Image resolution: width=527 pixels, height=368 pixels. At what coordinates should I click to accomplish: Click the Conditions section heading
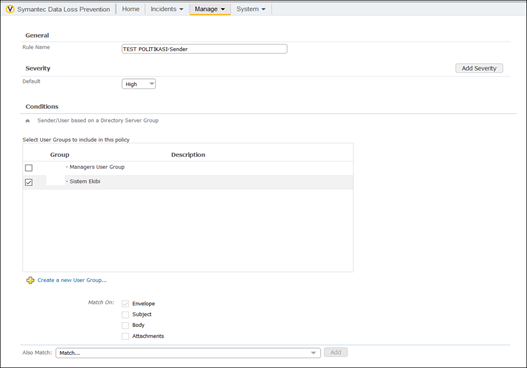point(42,107)
